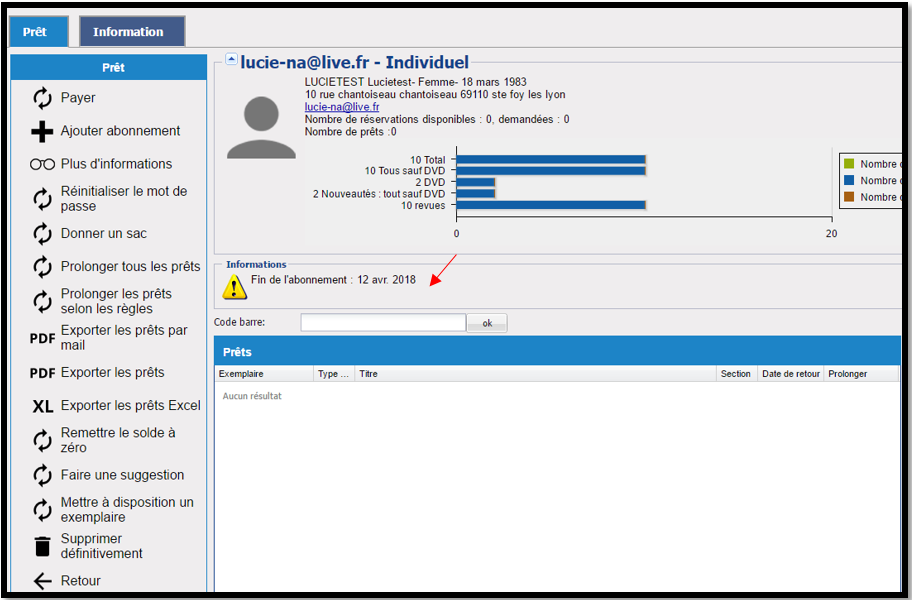
Task: Sort by the Exemplaire column header
Action: 264,374
